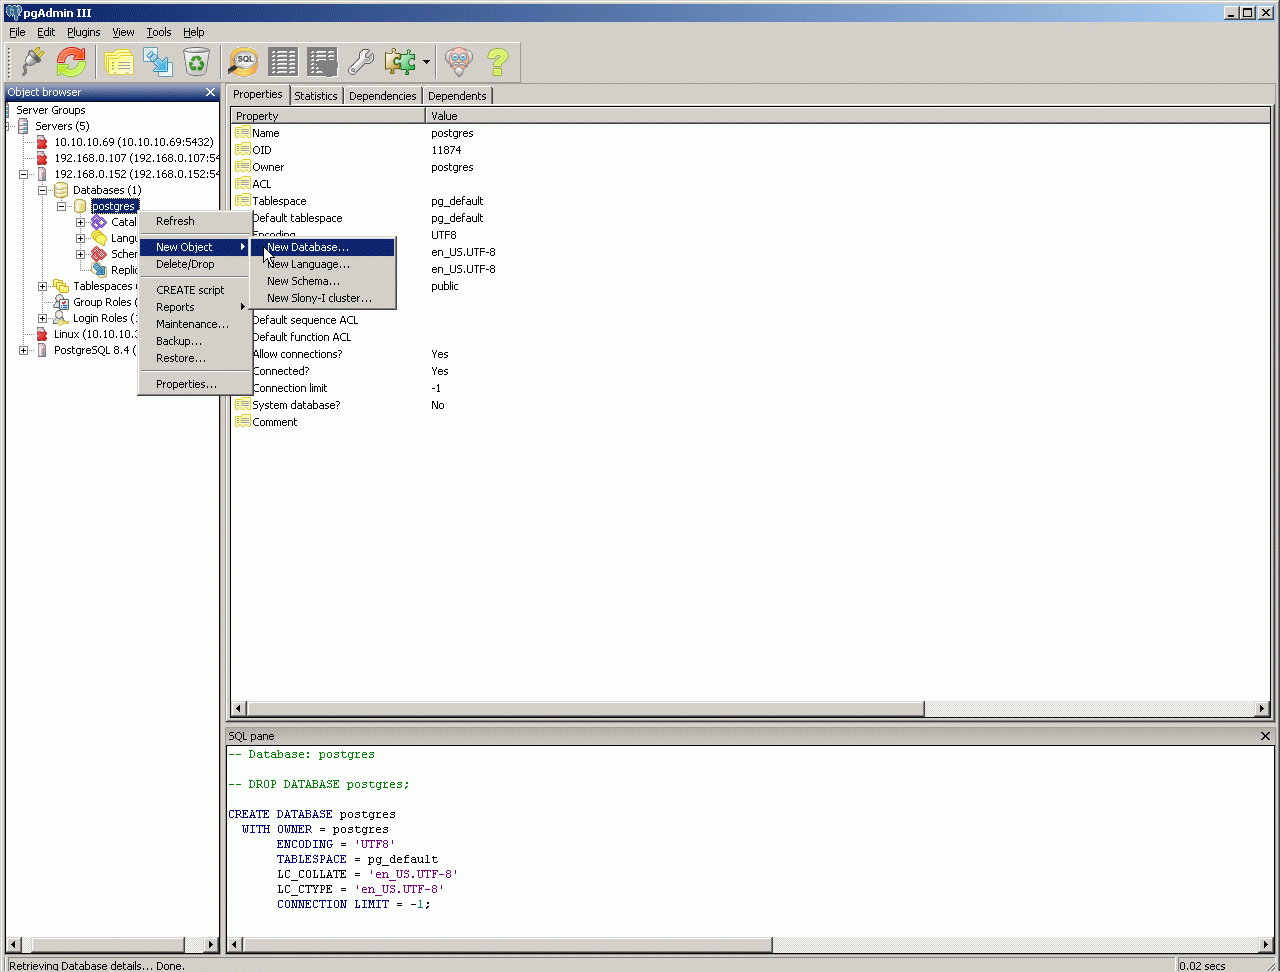Select Refresh in the context menu
1280x972 pixels.
pos(194,221)
